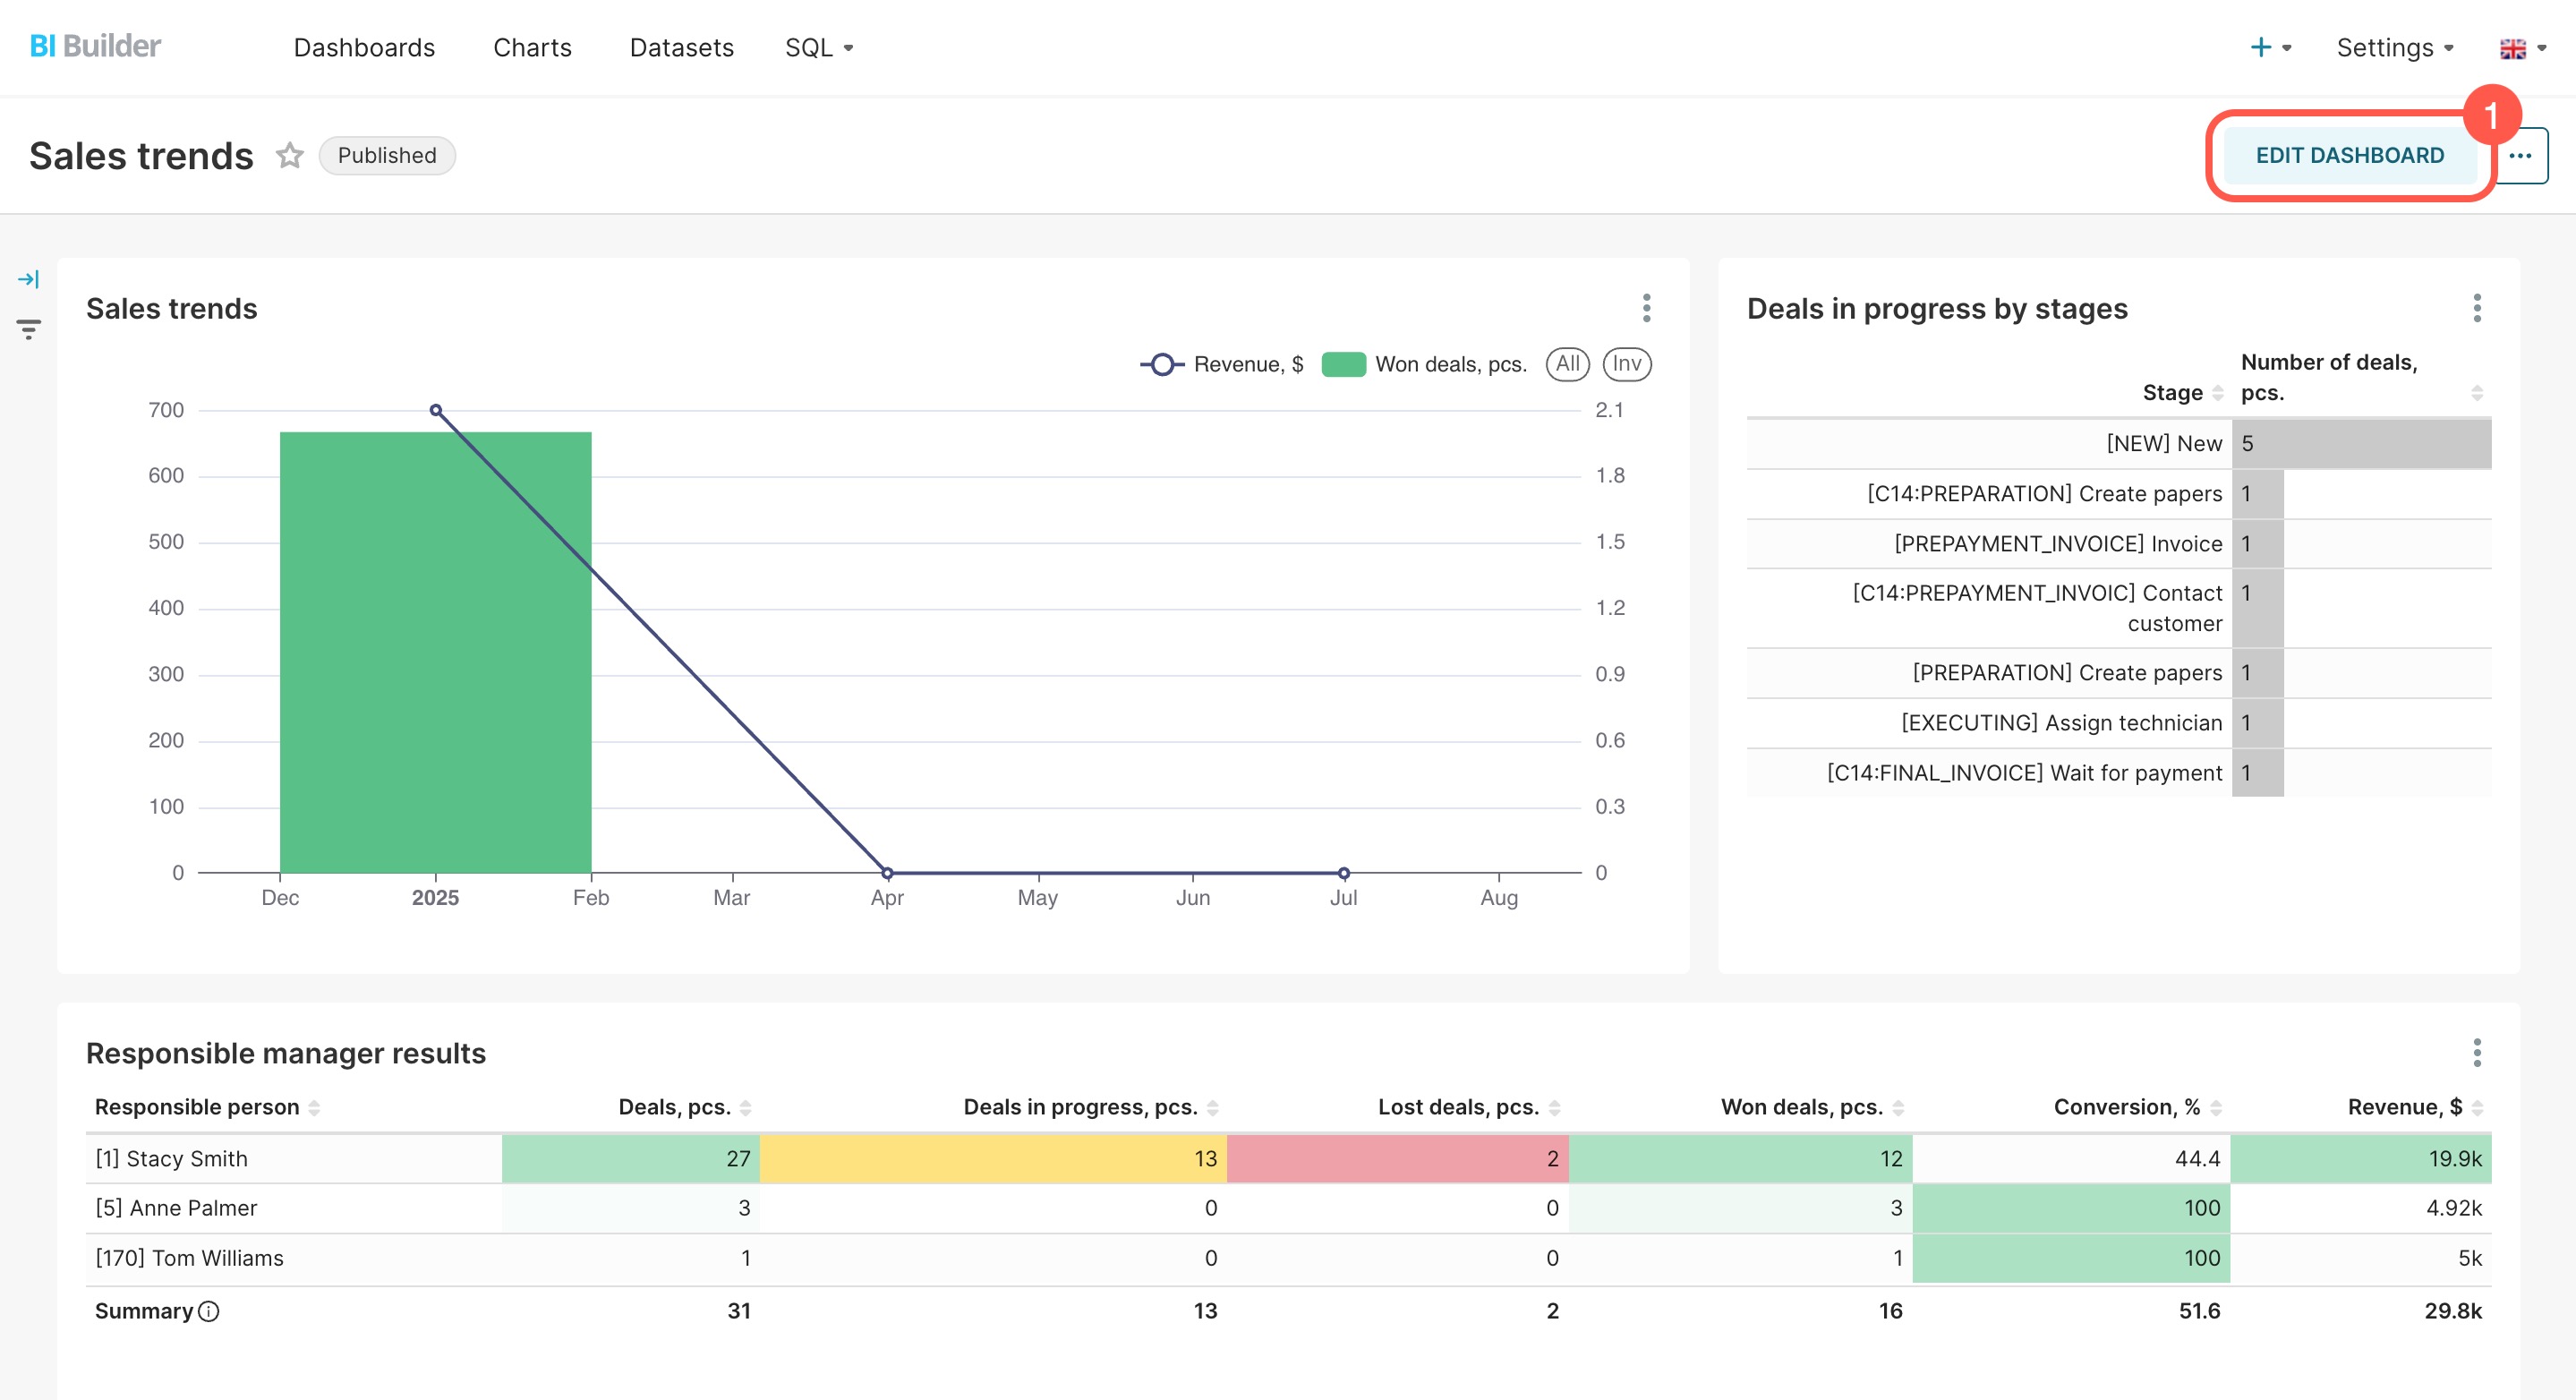Image resolution: width=2576 pixels, height=1400 pixels.
Task: Open Sales trends chart three-dot menu
Action: [1646, 308]
